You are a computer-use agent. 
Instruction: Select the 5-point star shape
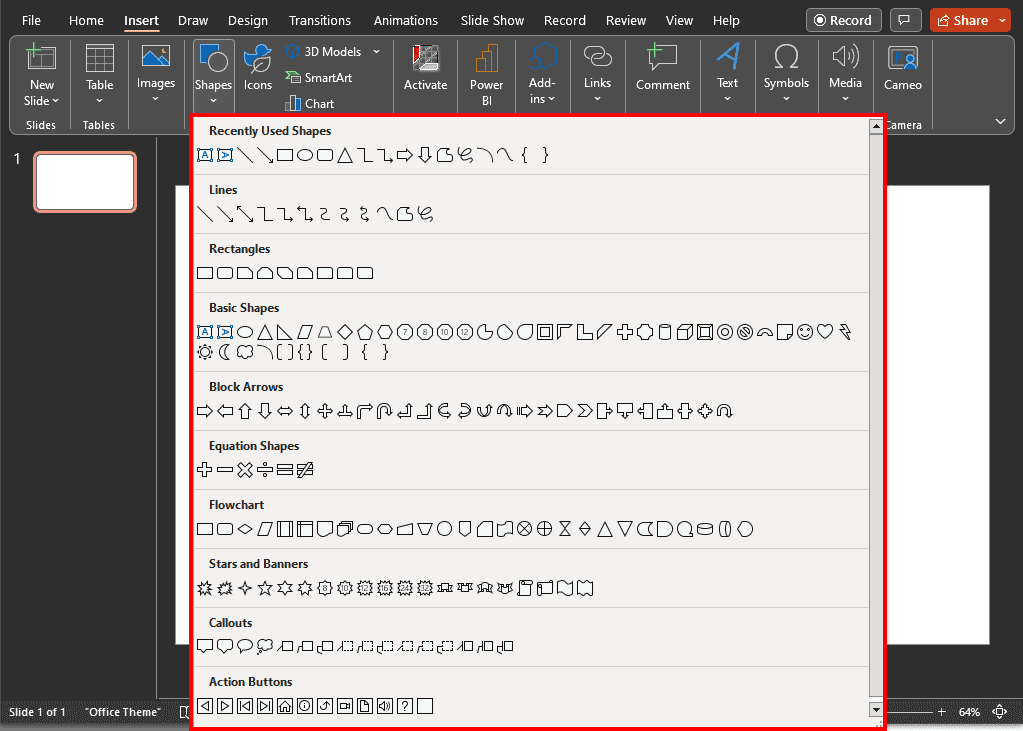pos(267,588)
